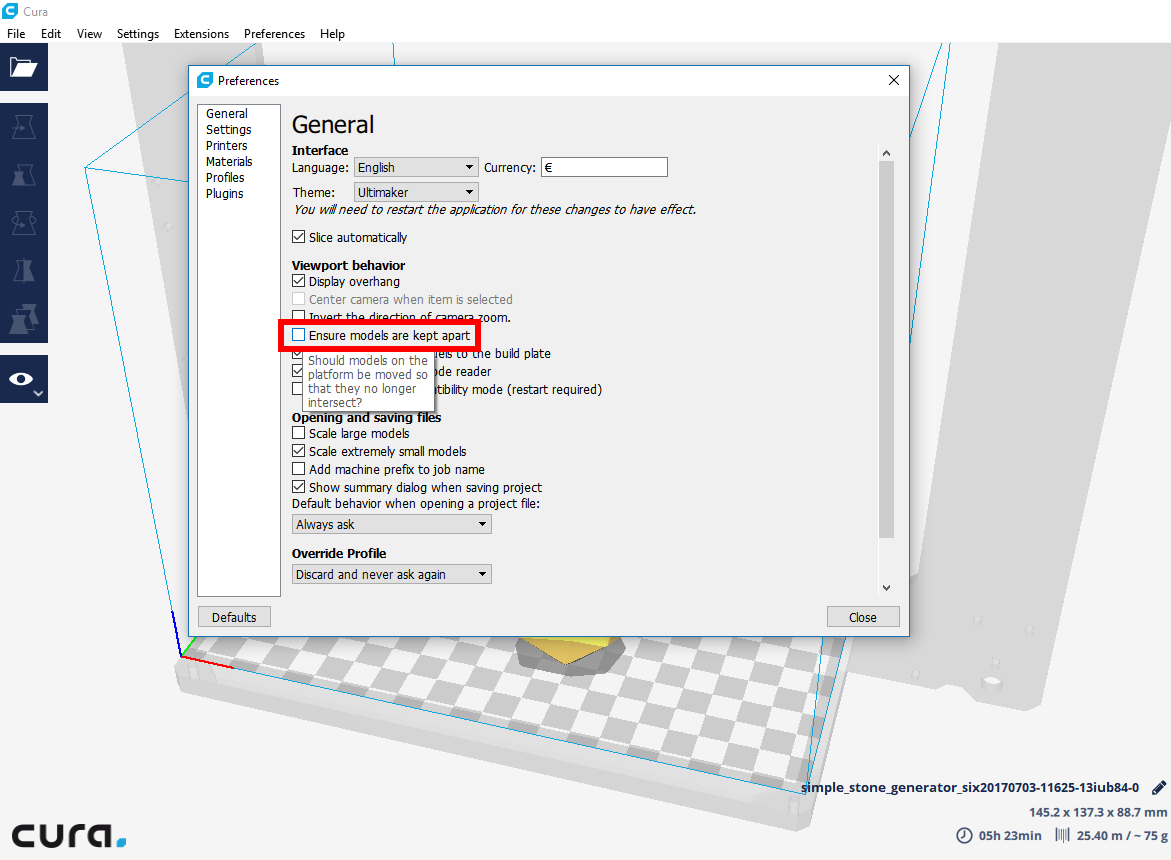
Task: Toggle Show summary dialog when saving project
Action: coord(299,487)
